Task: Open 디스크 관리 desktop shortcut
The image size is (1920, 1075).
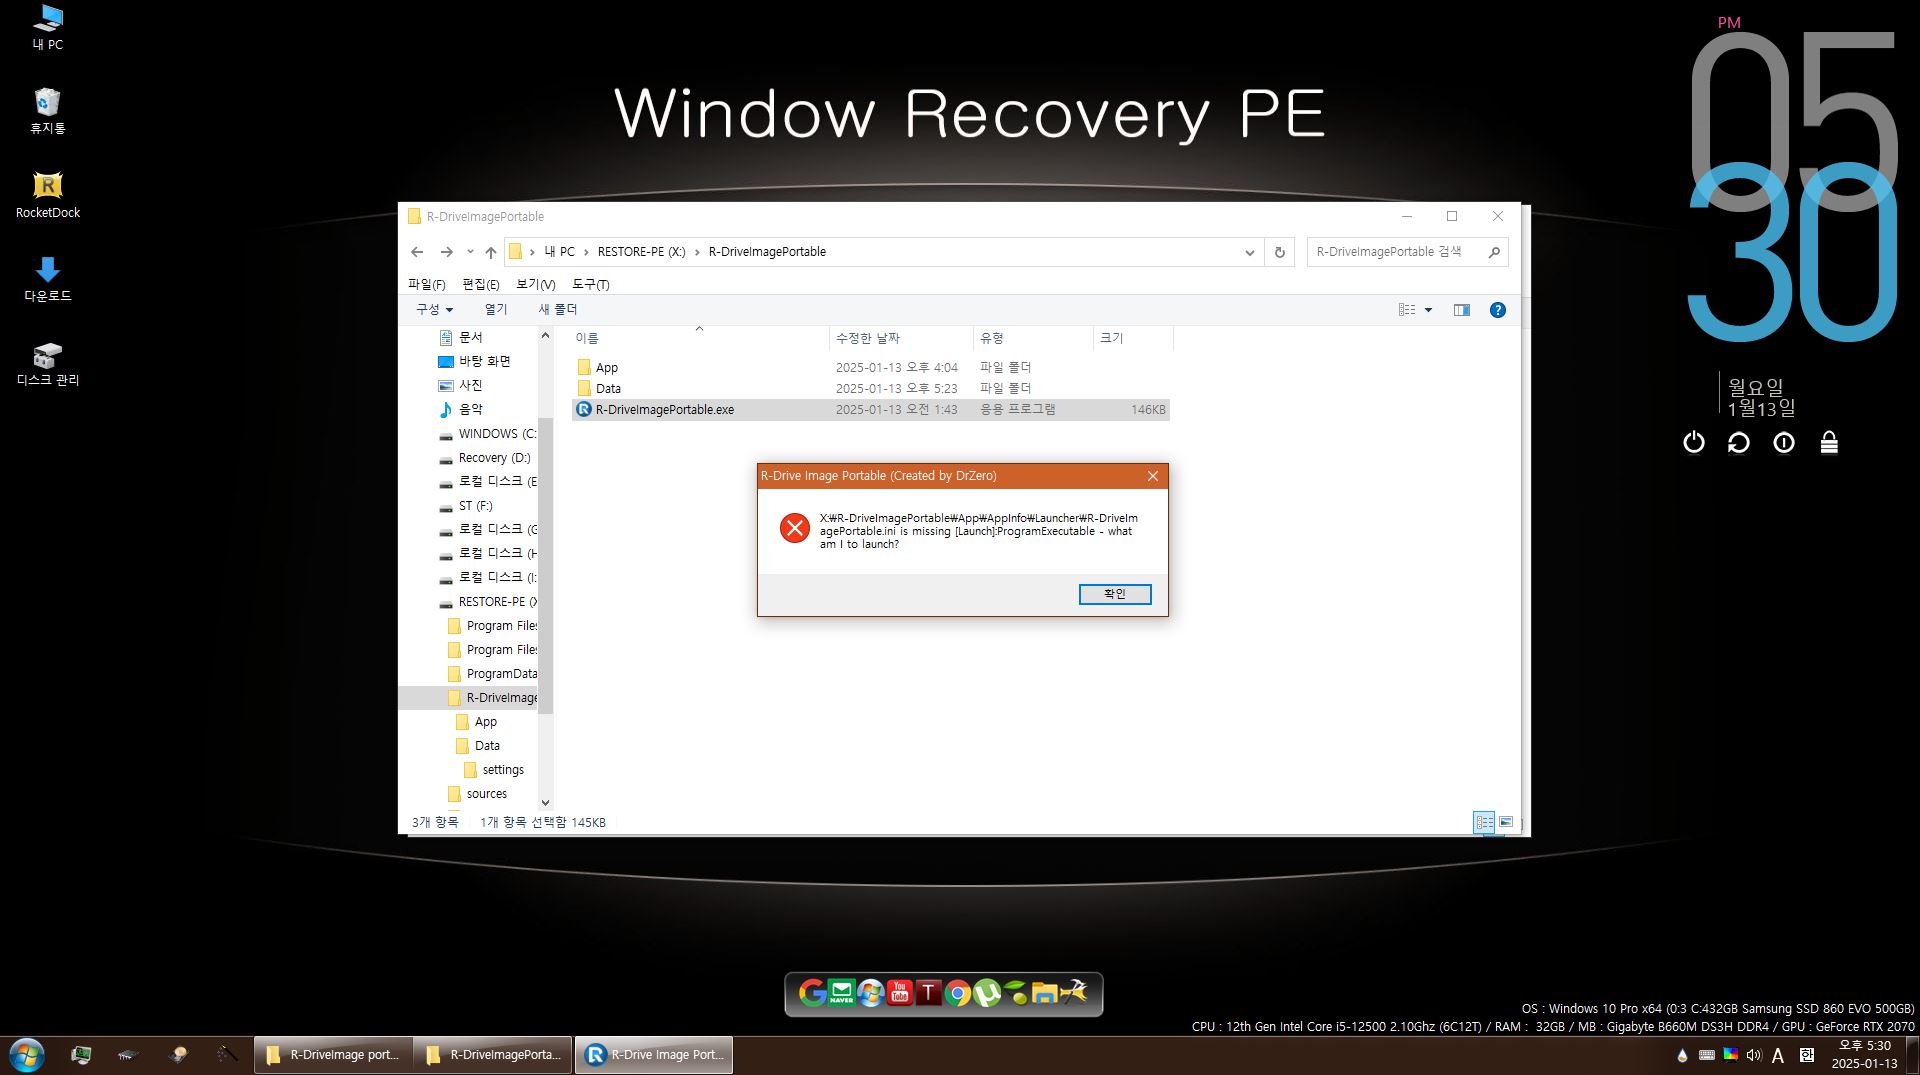Action: [x=47, y=363]
